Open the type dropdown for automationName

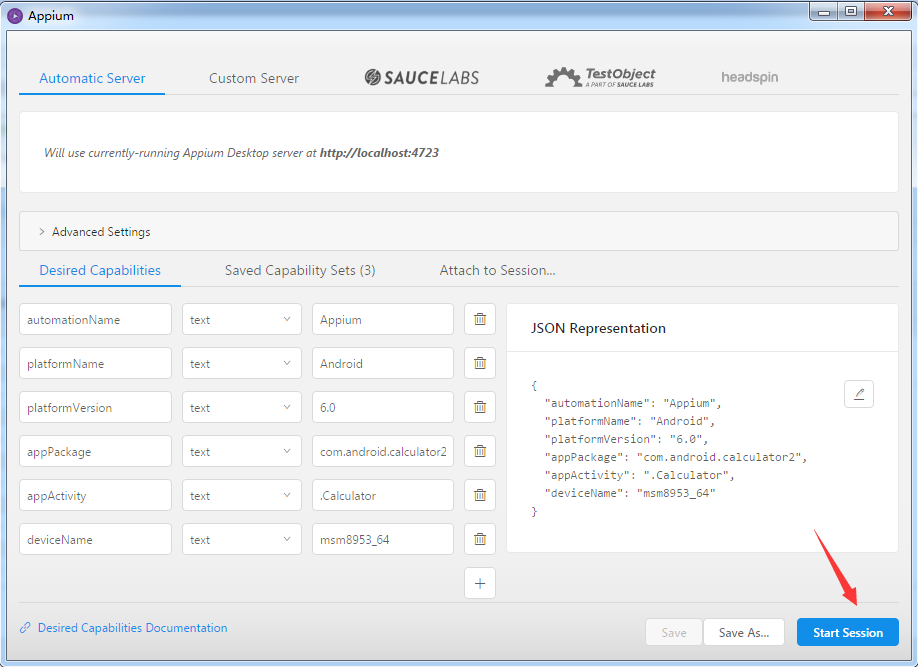click(242, 319)
